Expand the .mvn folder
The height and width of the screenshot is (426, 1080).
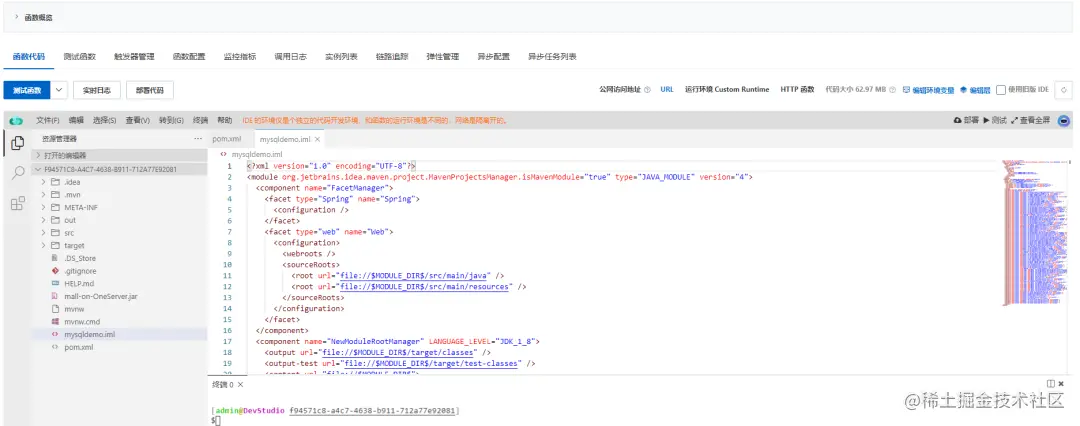pos(43,194)
